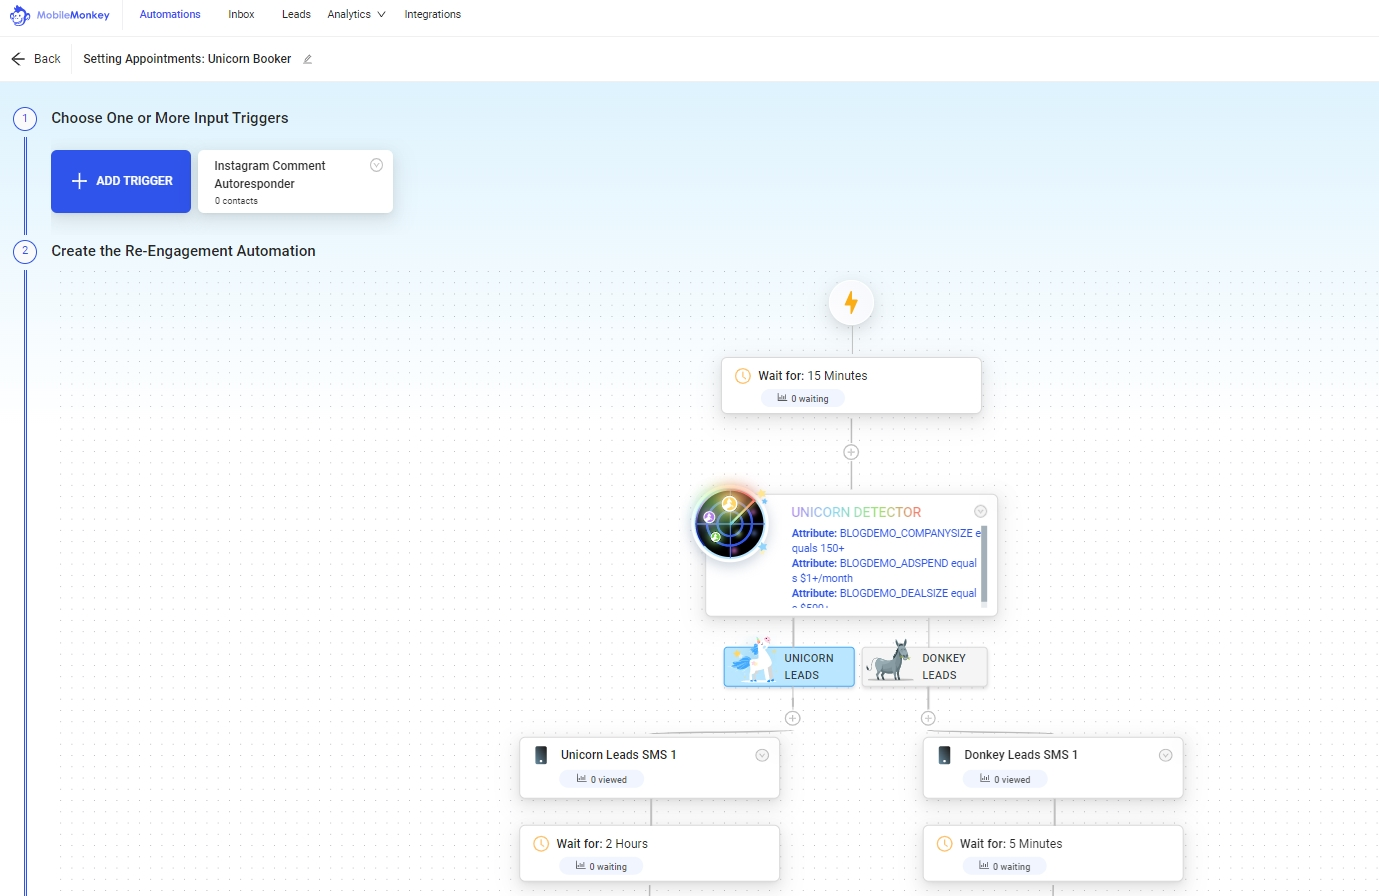Click phone icon on Unicorn Leads SMS 1
The width and height of the screenshot is (1379, 896).
click(541, 755)
